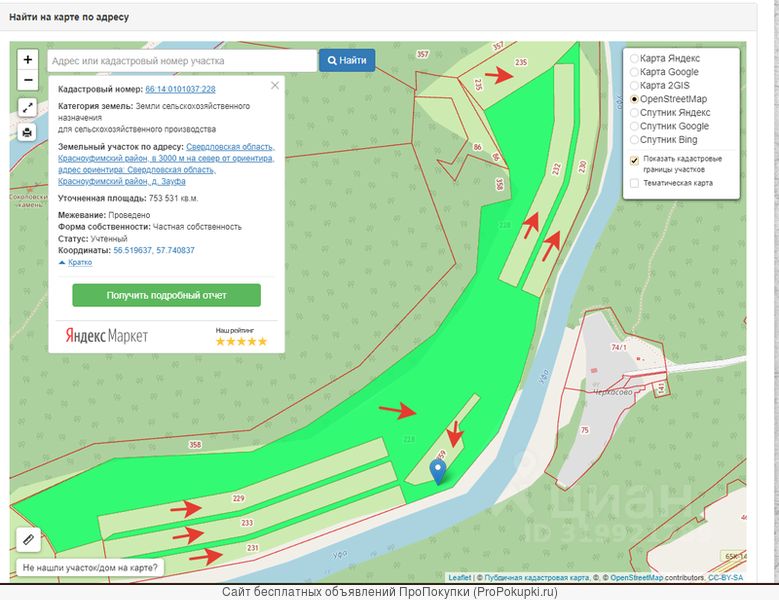Open the ruler measurement tool
The height and width of the screenshot is (600, 779).
(28, 539)
